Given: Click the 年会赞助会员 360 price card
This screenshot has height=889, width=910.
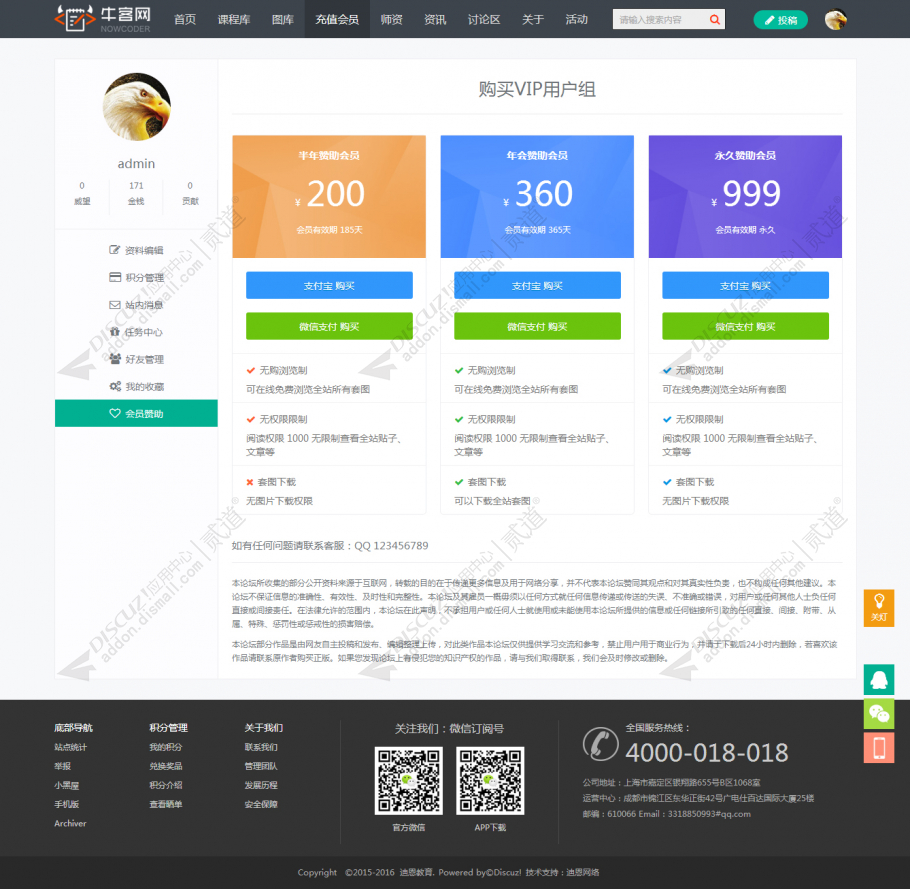Looking at the screenshot, I should tap(537, 196).
